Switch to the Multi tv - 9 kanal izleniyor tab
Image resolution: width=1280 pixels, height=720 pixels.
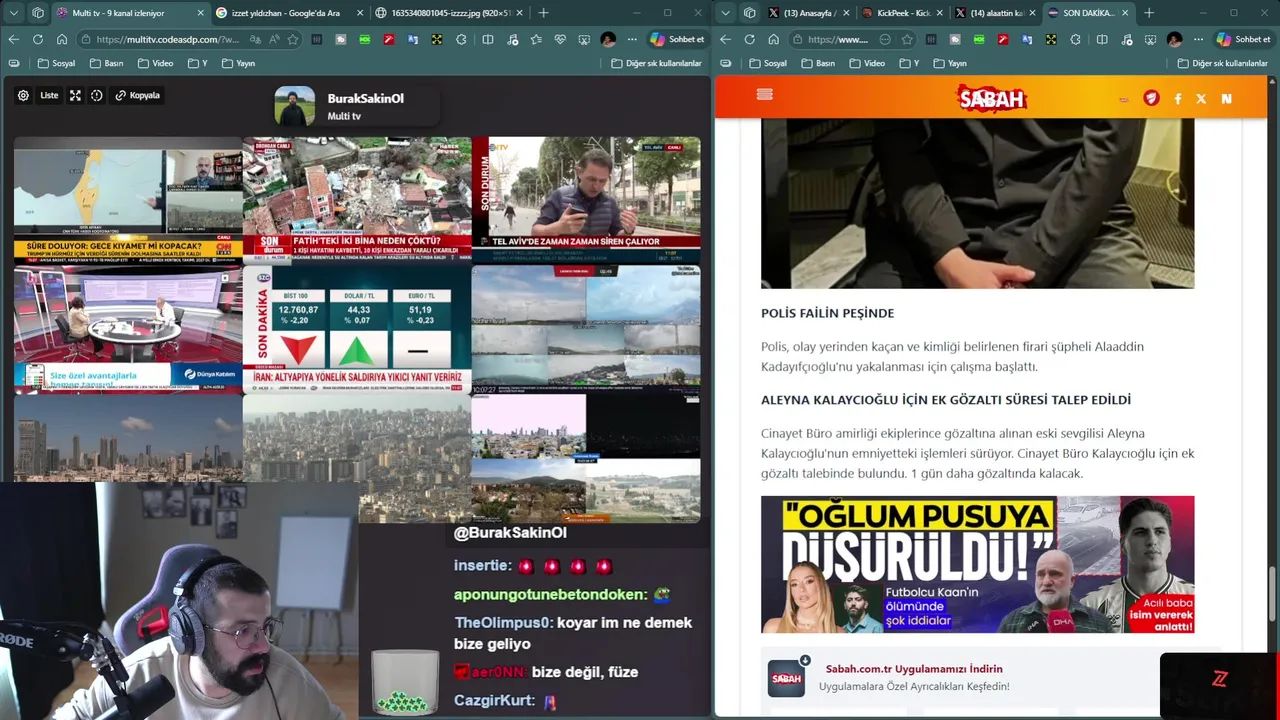coord(130,13)
